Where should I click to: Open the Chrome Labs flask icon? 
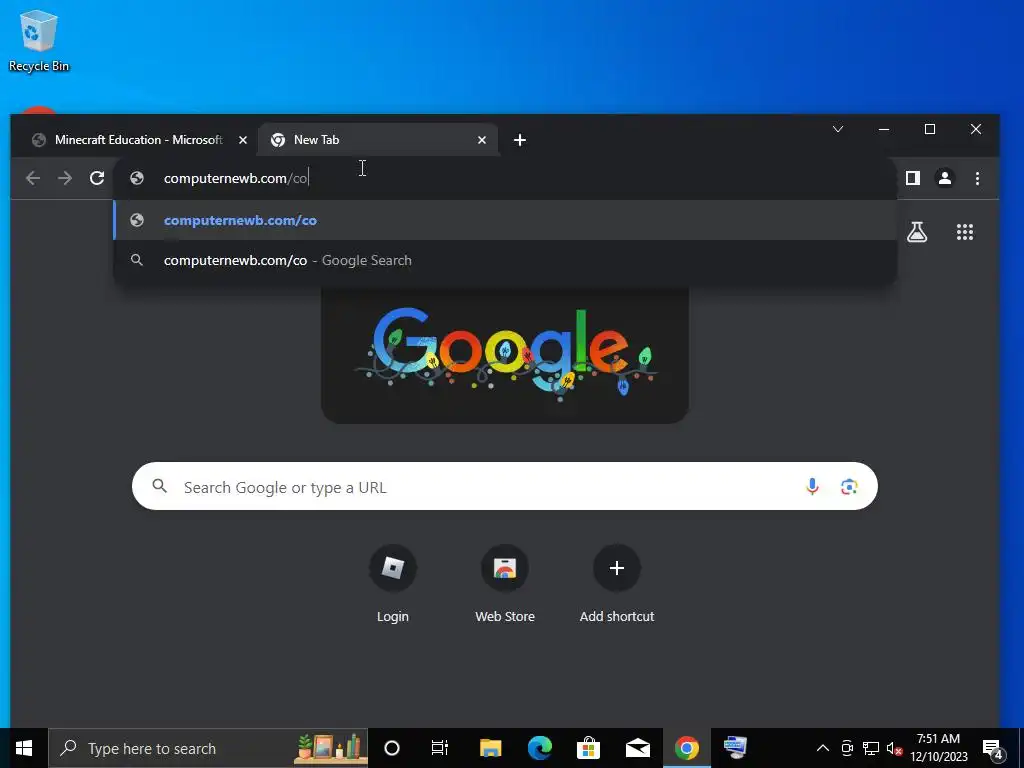point(917,232)
